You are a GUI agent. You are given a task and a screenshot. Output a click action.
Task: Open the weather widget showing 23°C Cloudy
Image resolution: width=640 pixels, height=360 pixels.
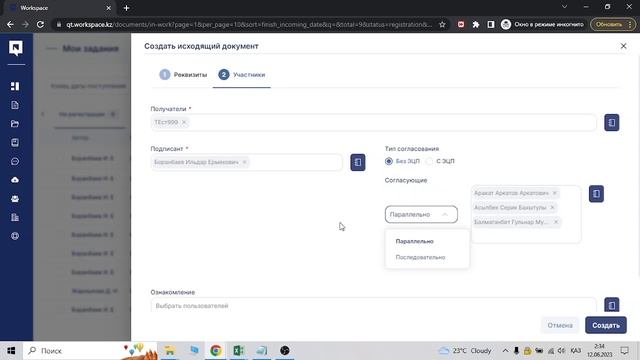click(464, 350)
